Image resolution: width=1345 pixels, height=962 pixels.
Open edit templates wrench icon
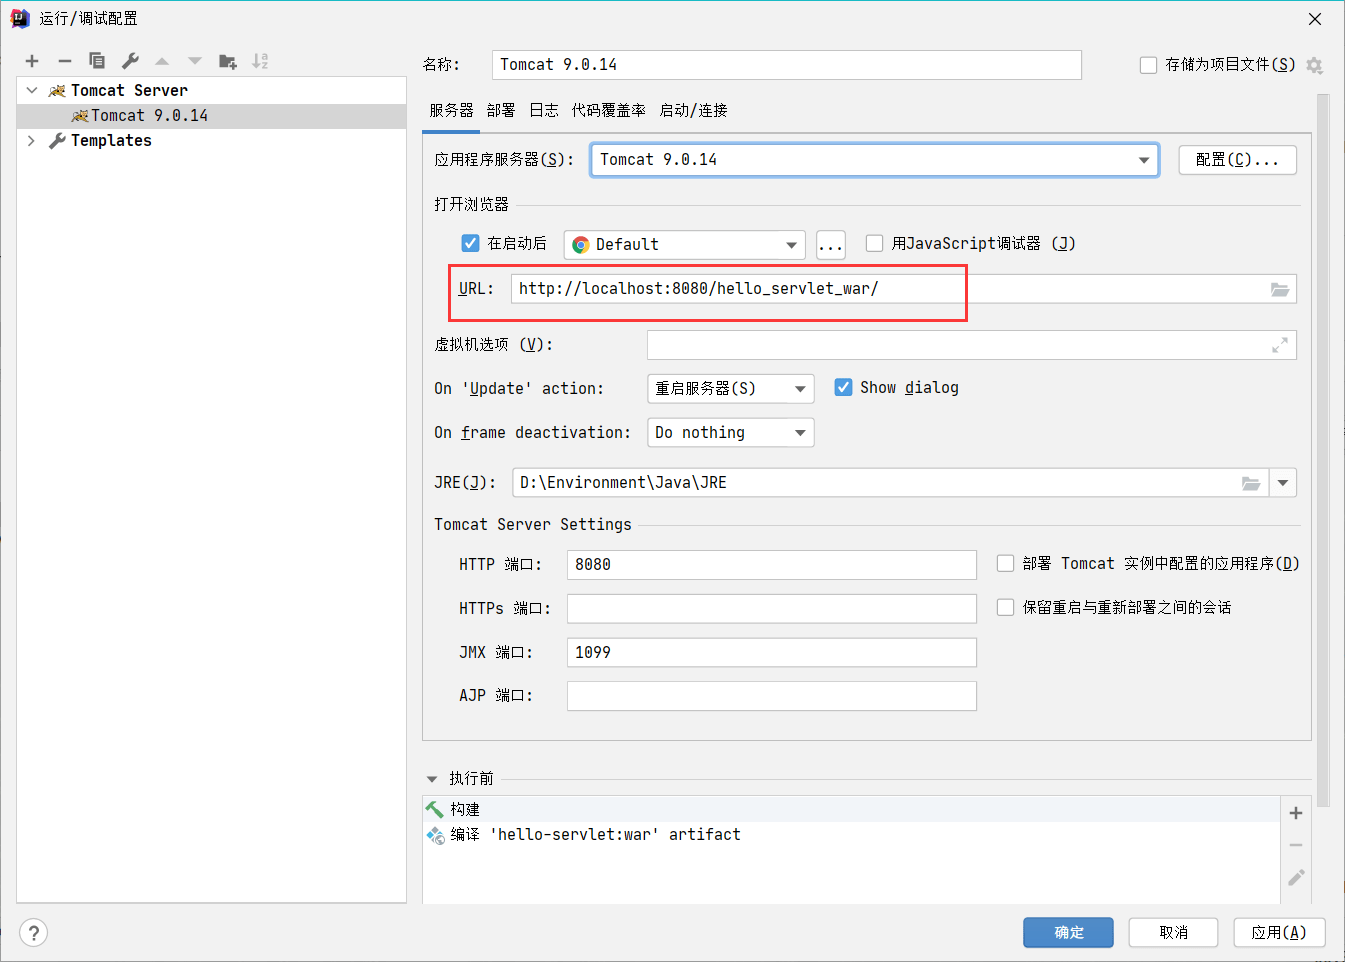coord(130,61)
